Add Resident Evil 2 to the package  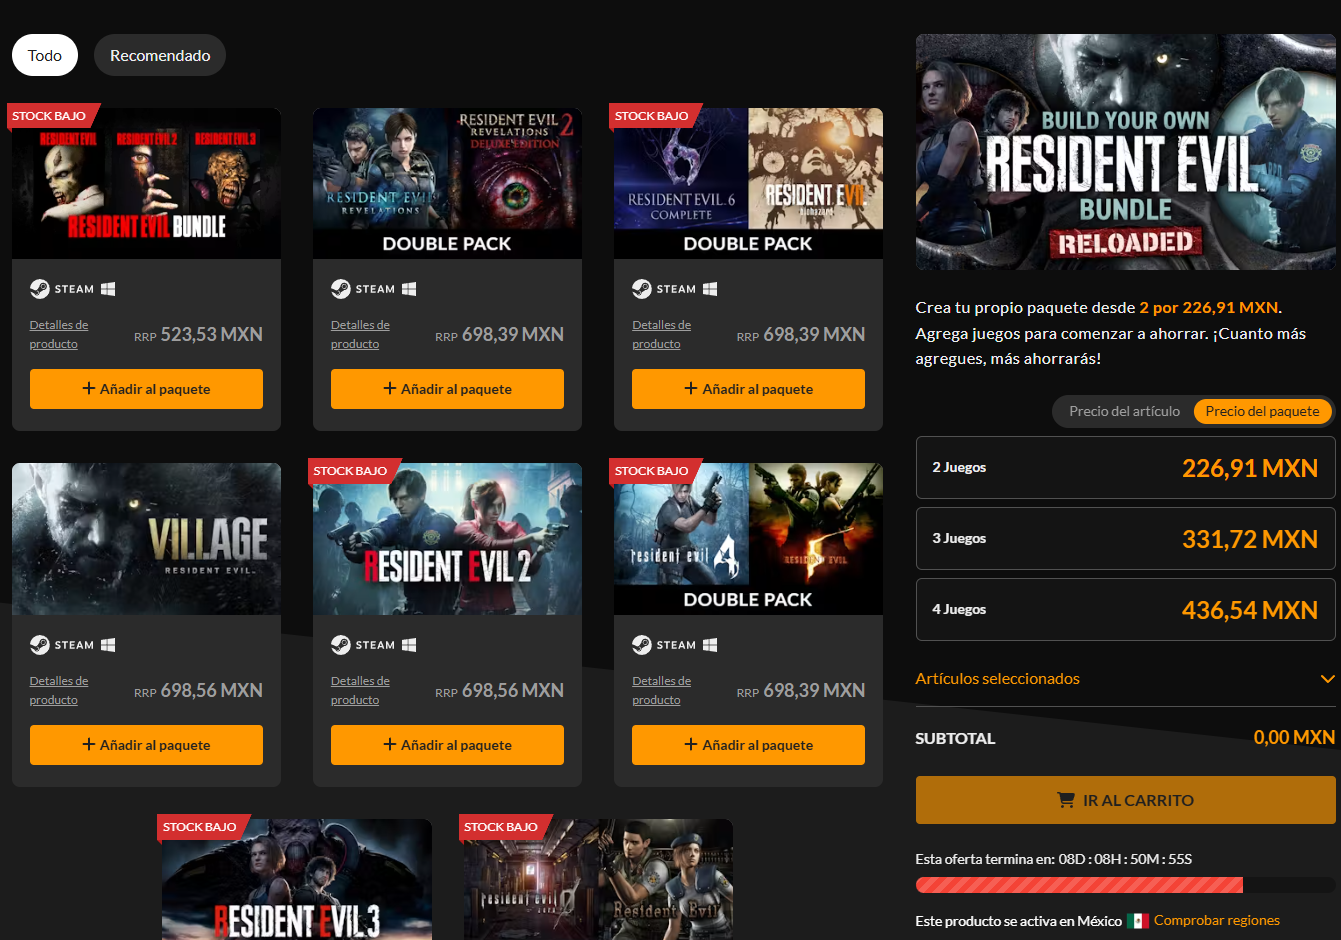447,745
